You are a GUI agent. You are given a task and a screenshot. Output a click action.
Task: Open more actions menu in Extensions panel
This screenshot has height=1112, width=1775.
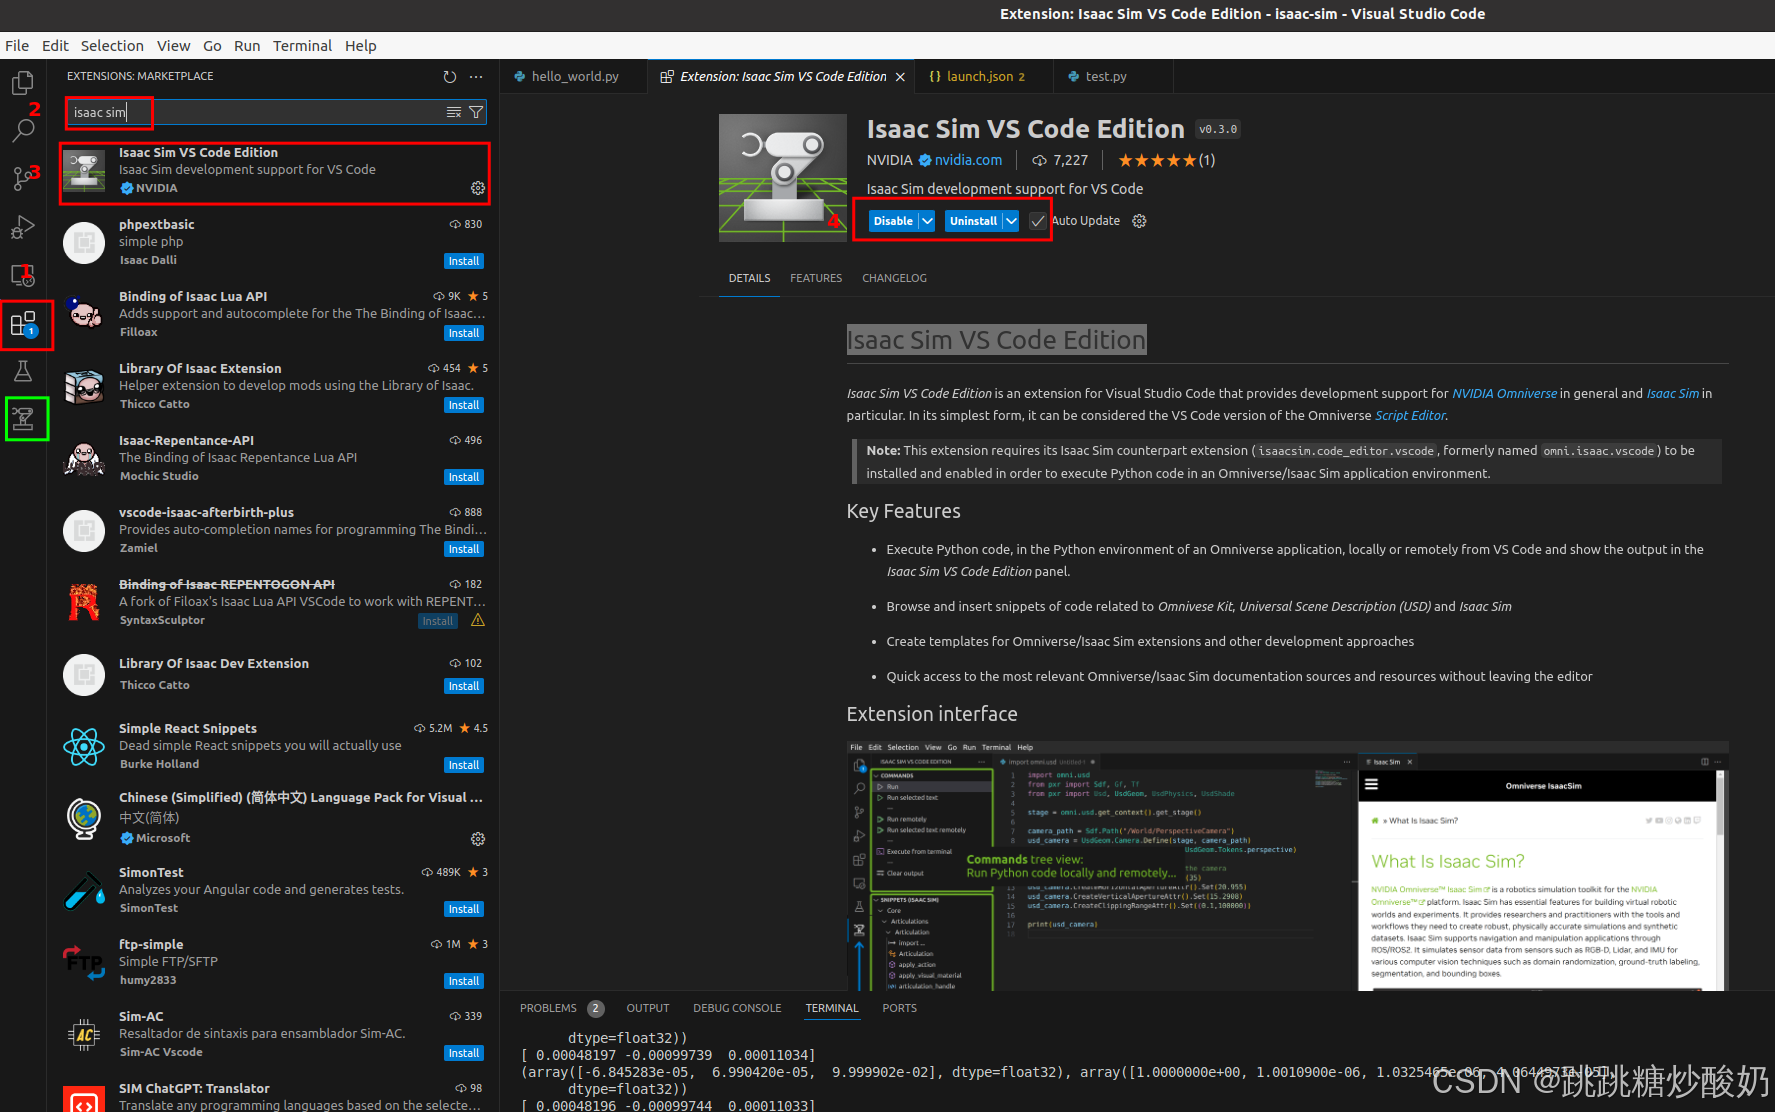476,76
